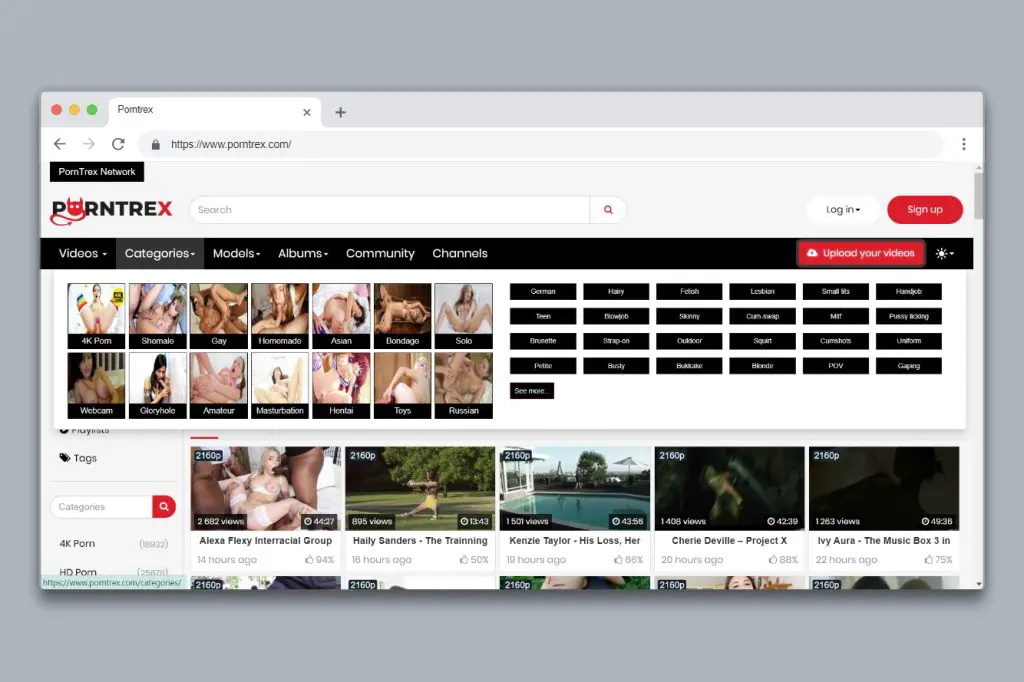
Task: Open the browser's three-dot menu
Action: click(963, 144)
